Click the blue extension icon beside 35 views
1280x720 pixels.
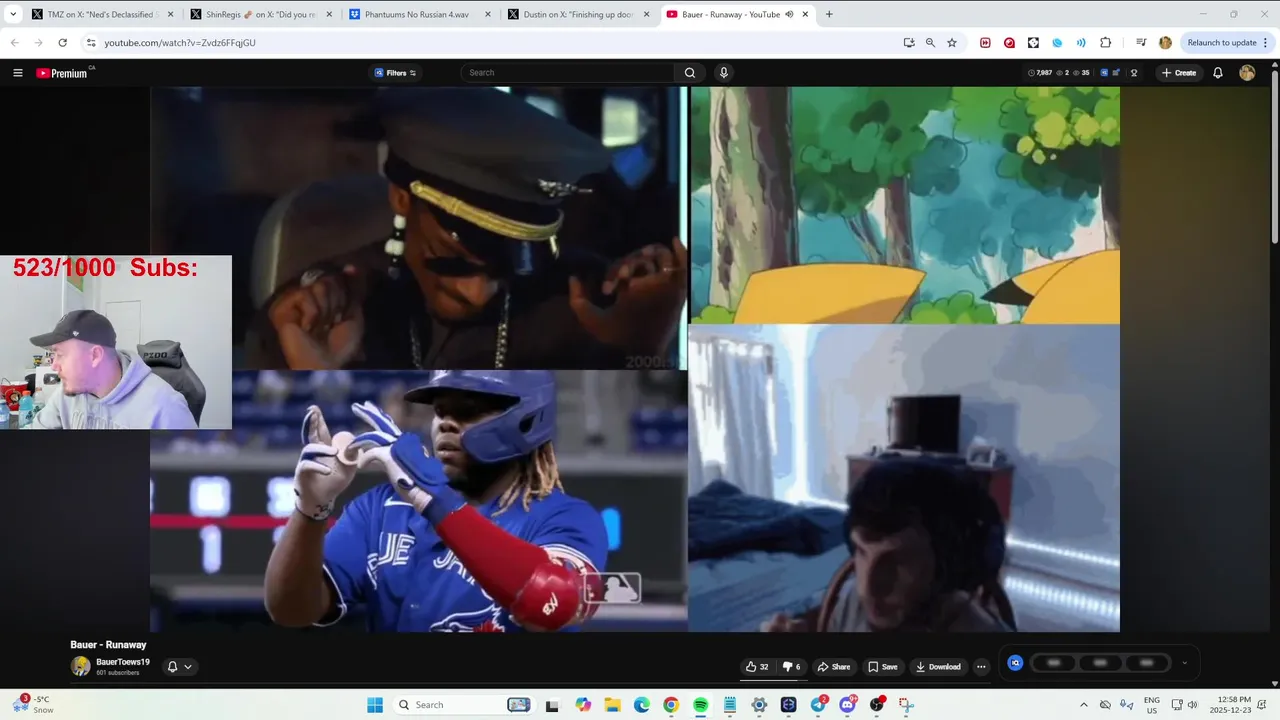click(x=1104, y=73)
